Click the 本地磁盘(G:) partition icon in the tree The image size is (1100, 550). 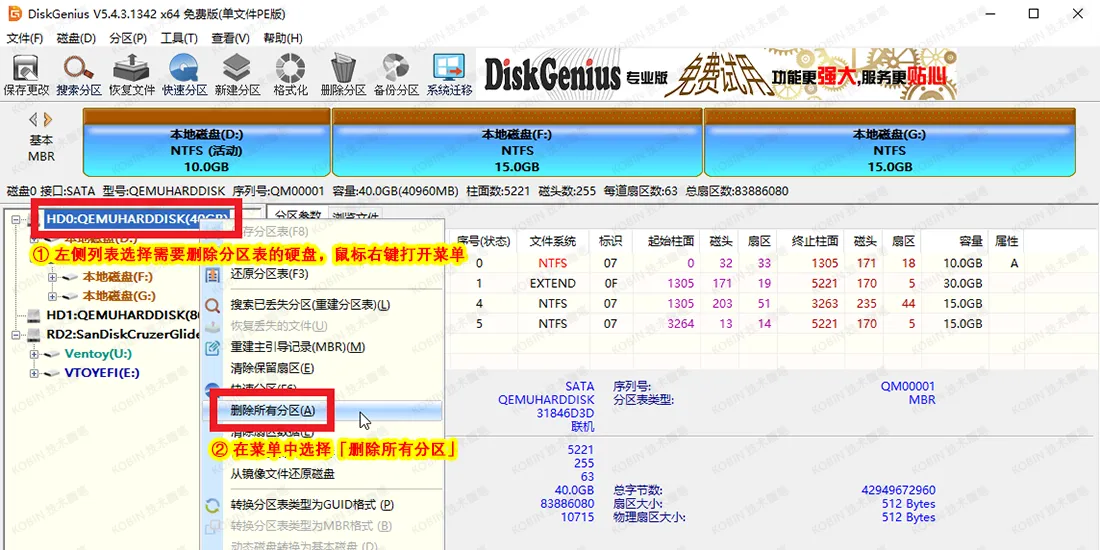point(70,295)
